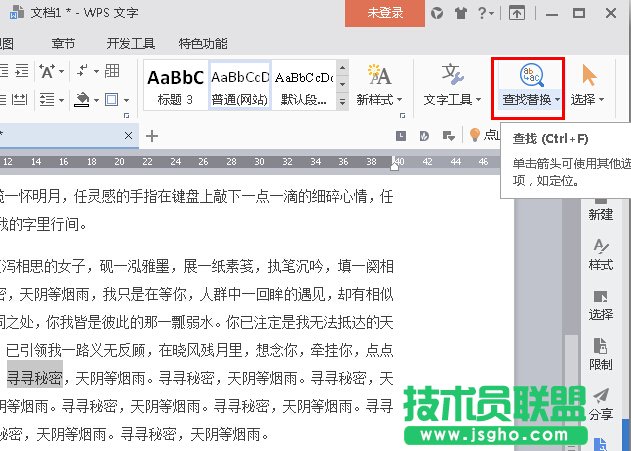Open 限制 restriction panel in sidebar

pyautogui.click(x=600, y=355)
